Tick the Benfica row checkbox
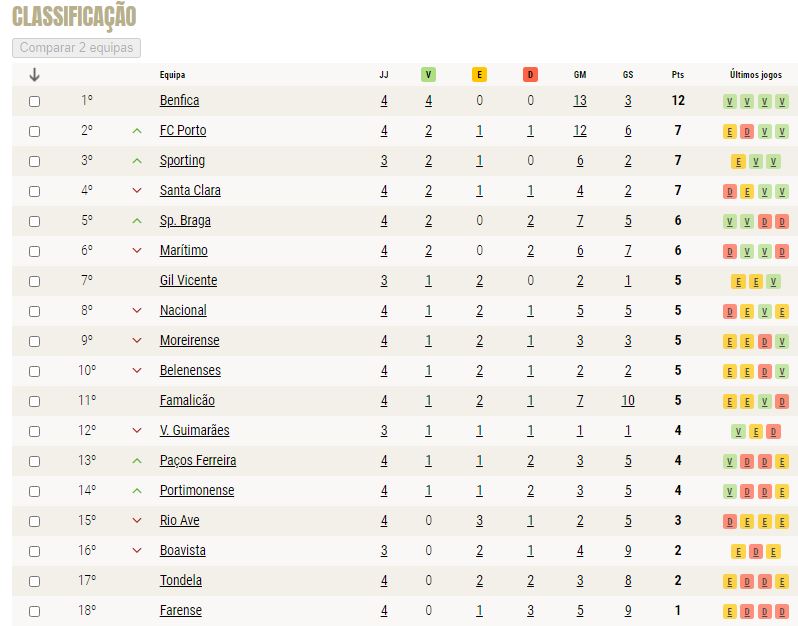798x626 pixels. tap(34, 101)
